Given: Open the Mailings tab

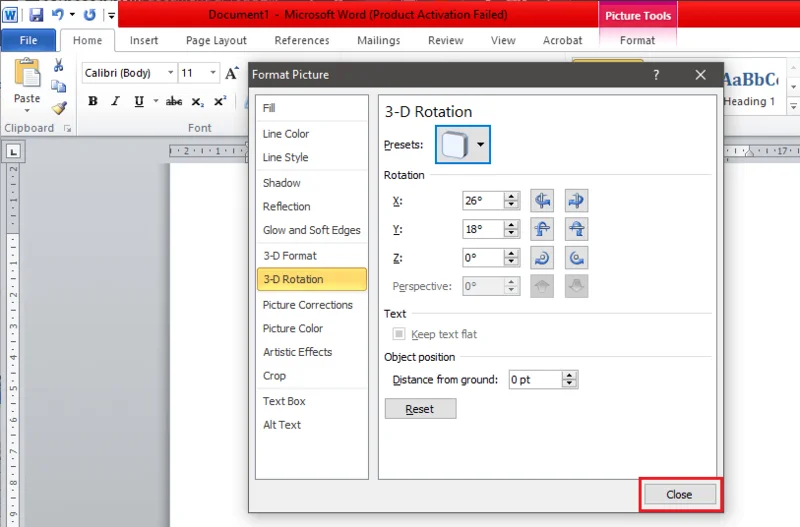Looking at the screenshot, I should pyautogui.click(x=379, y=40).
